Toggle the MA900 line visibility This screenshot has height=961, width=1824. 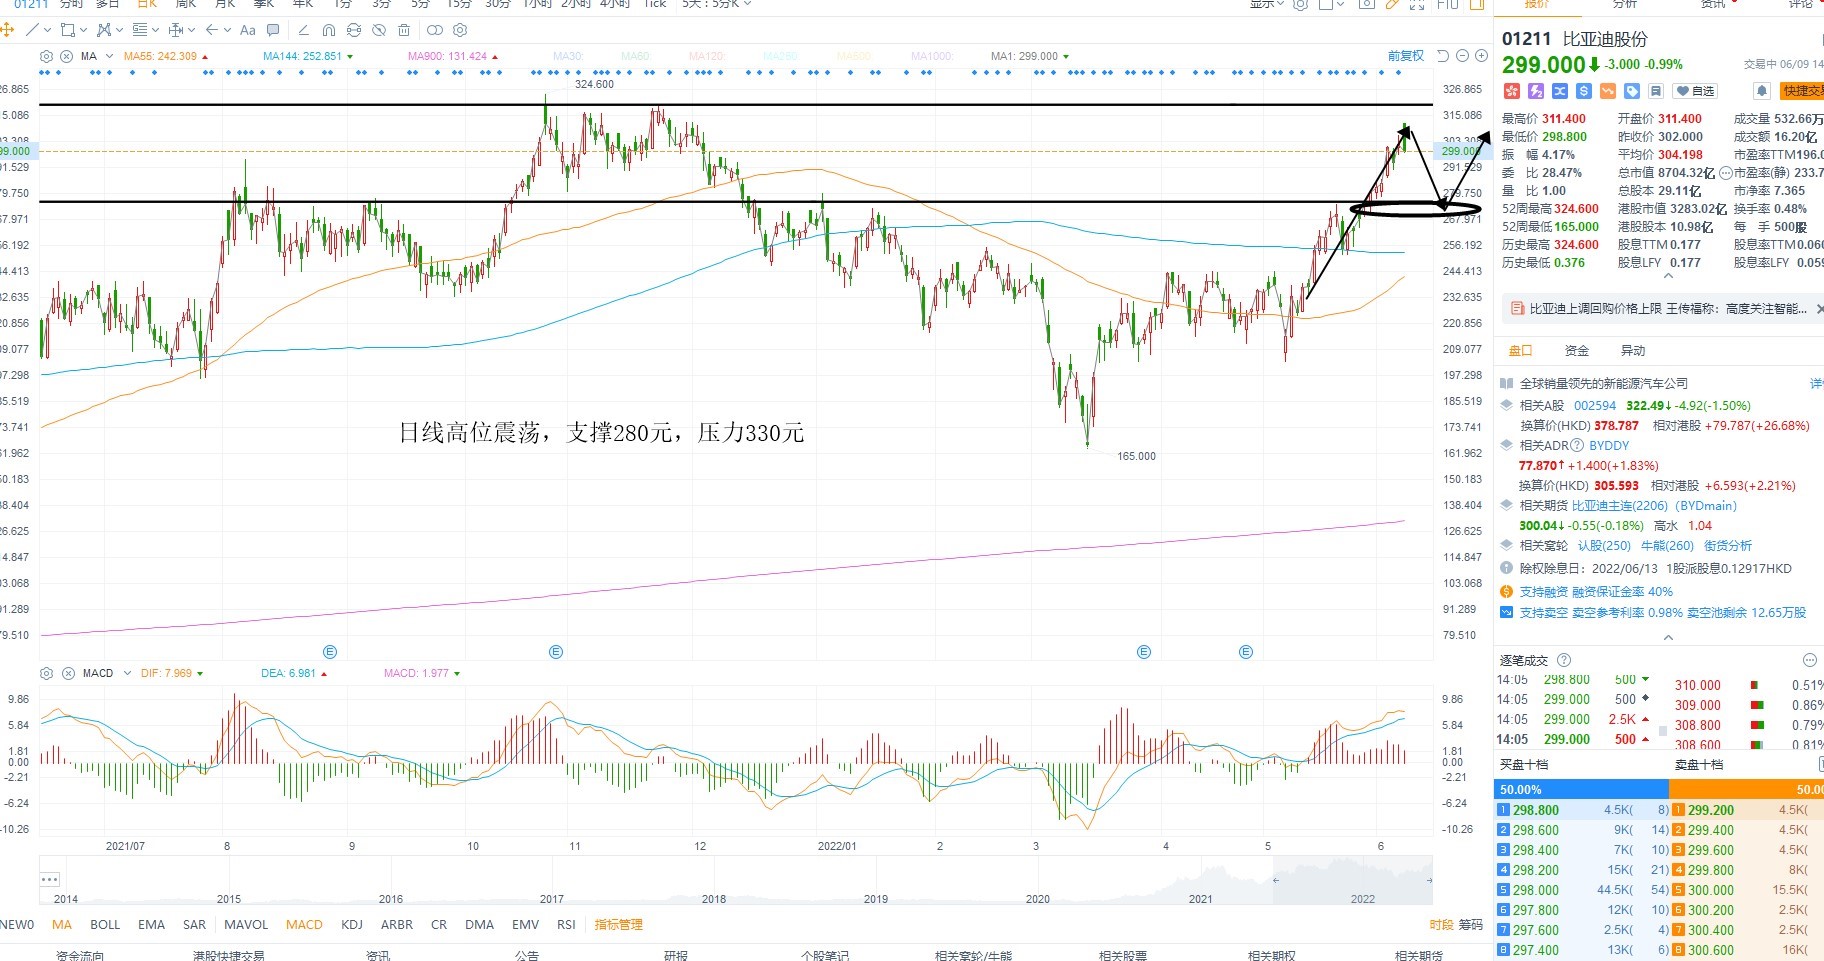(x=453, y=56)
